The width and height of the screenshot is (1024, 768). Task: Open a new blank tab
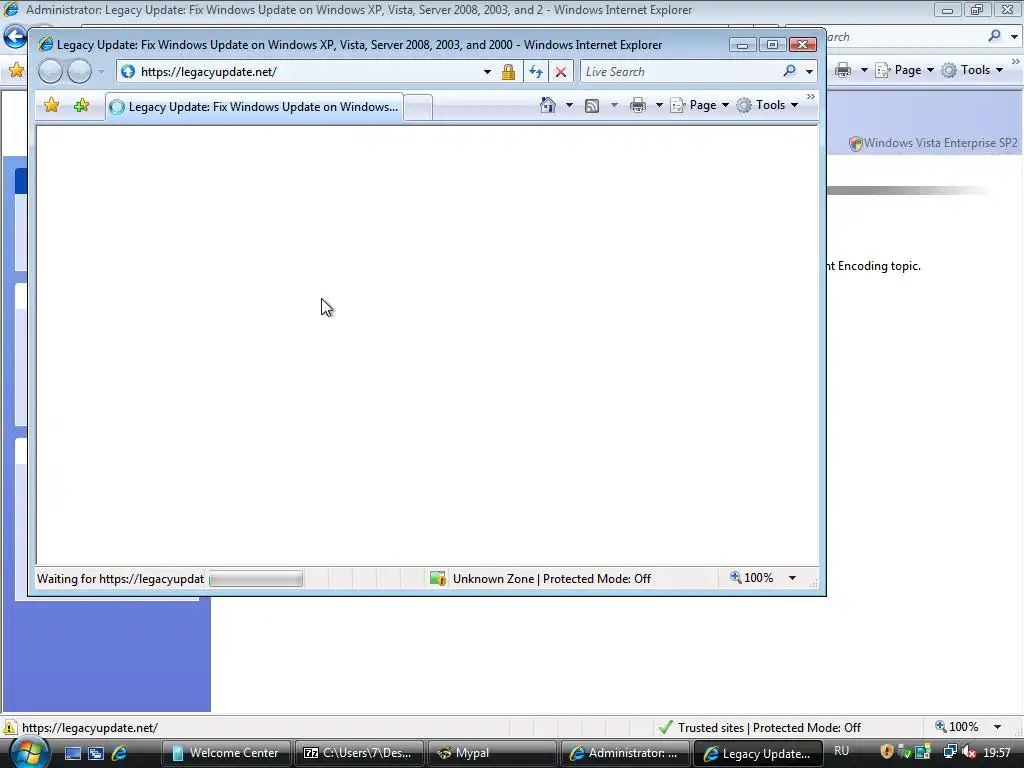418,108
